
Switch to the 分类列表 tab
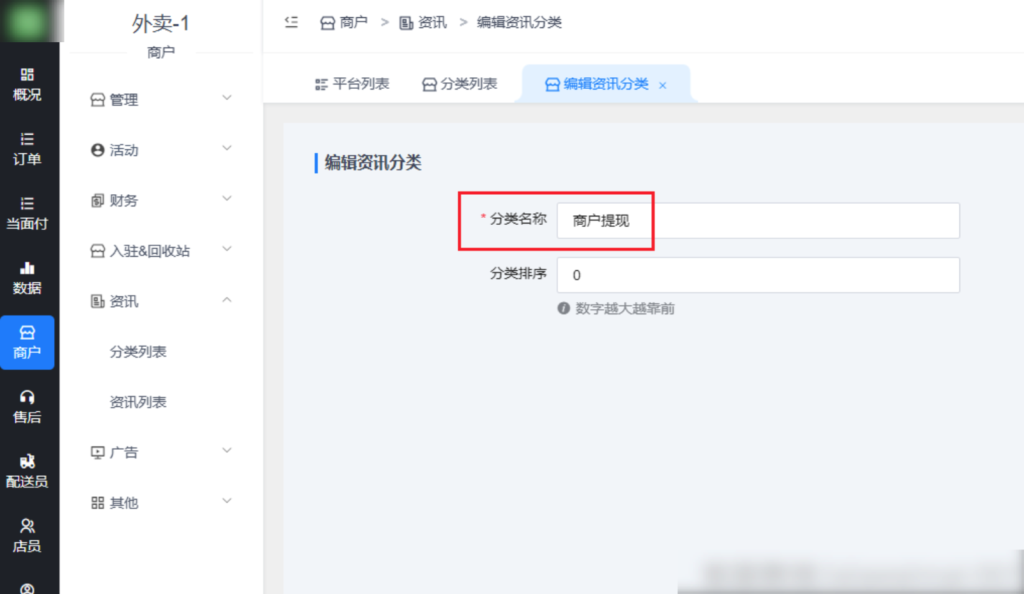point(459,84)
